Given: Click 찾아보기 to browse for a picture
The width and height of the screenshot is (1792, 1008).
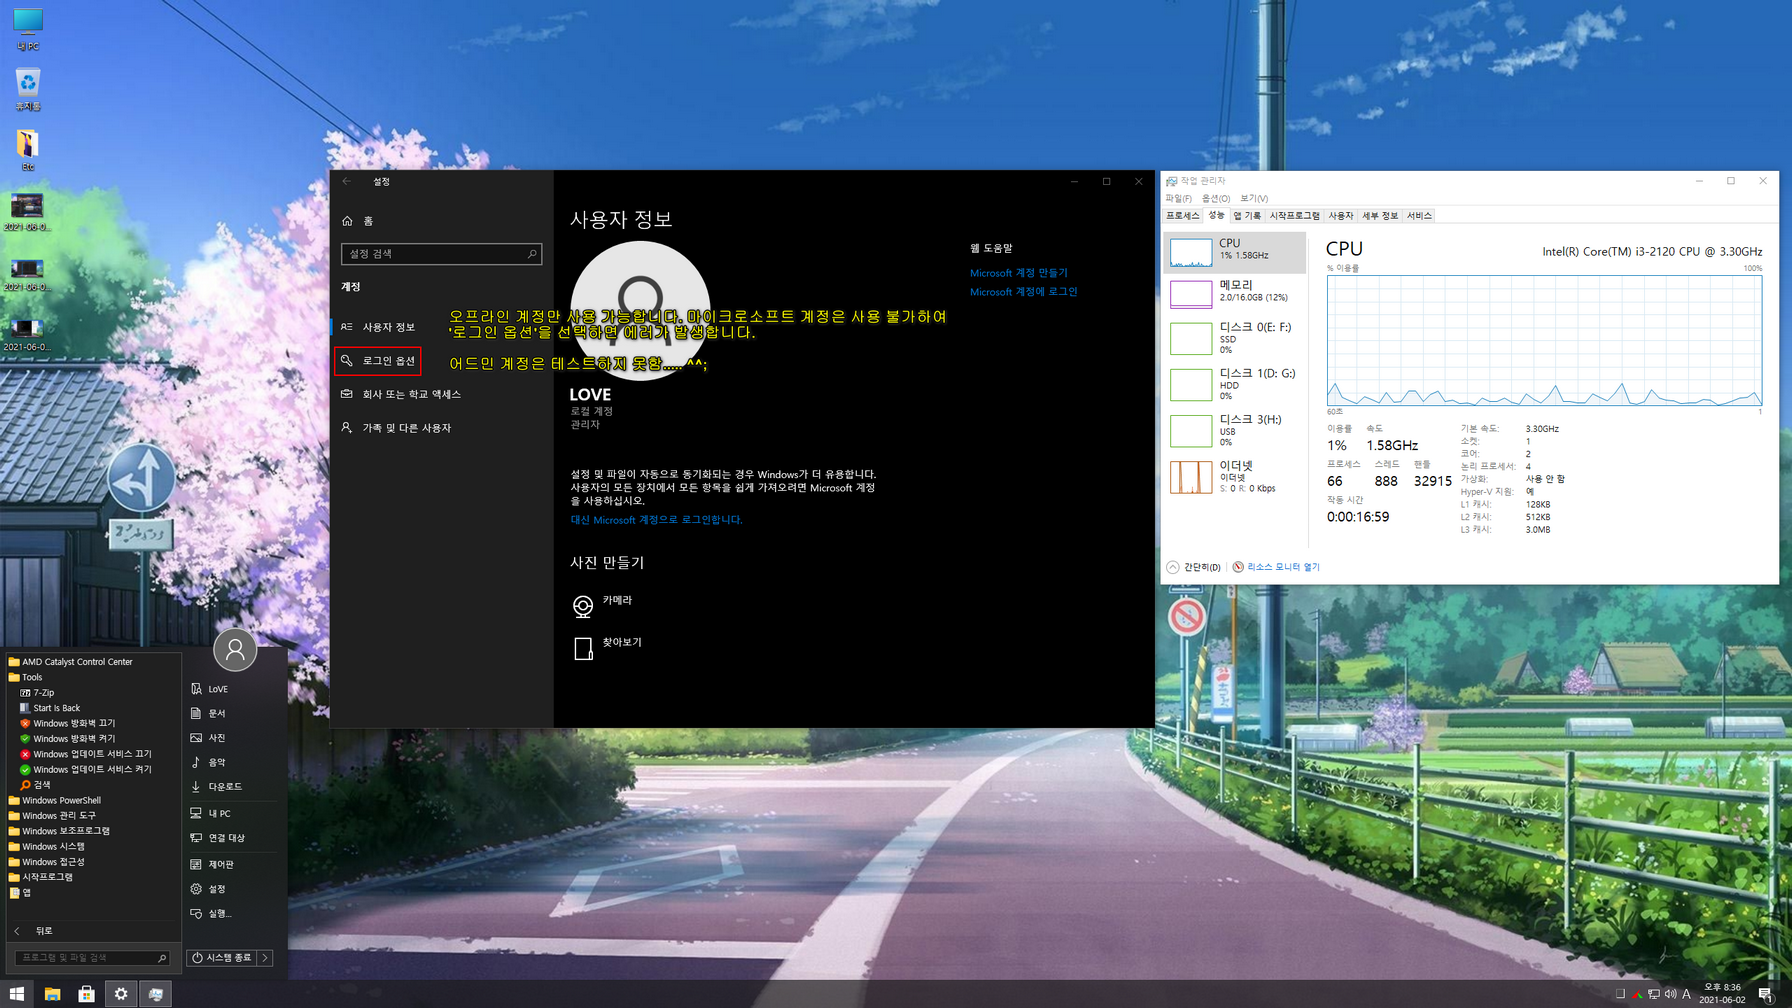Looking at the screenshot, I should tap(608, 646).
